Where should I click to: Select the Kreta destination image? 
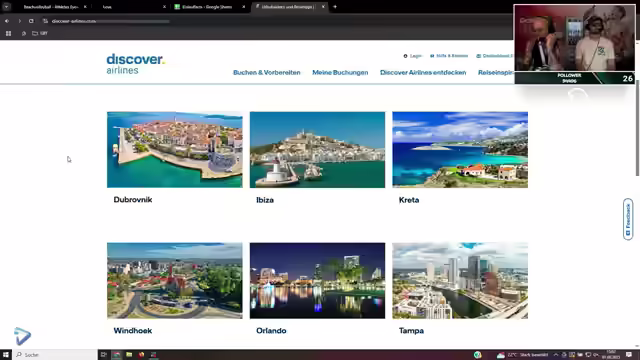pos(460,150)
